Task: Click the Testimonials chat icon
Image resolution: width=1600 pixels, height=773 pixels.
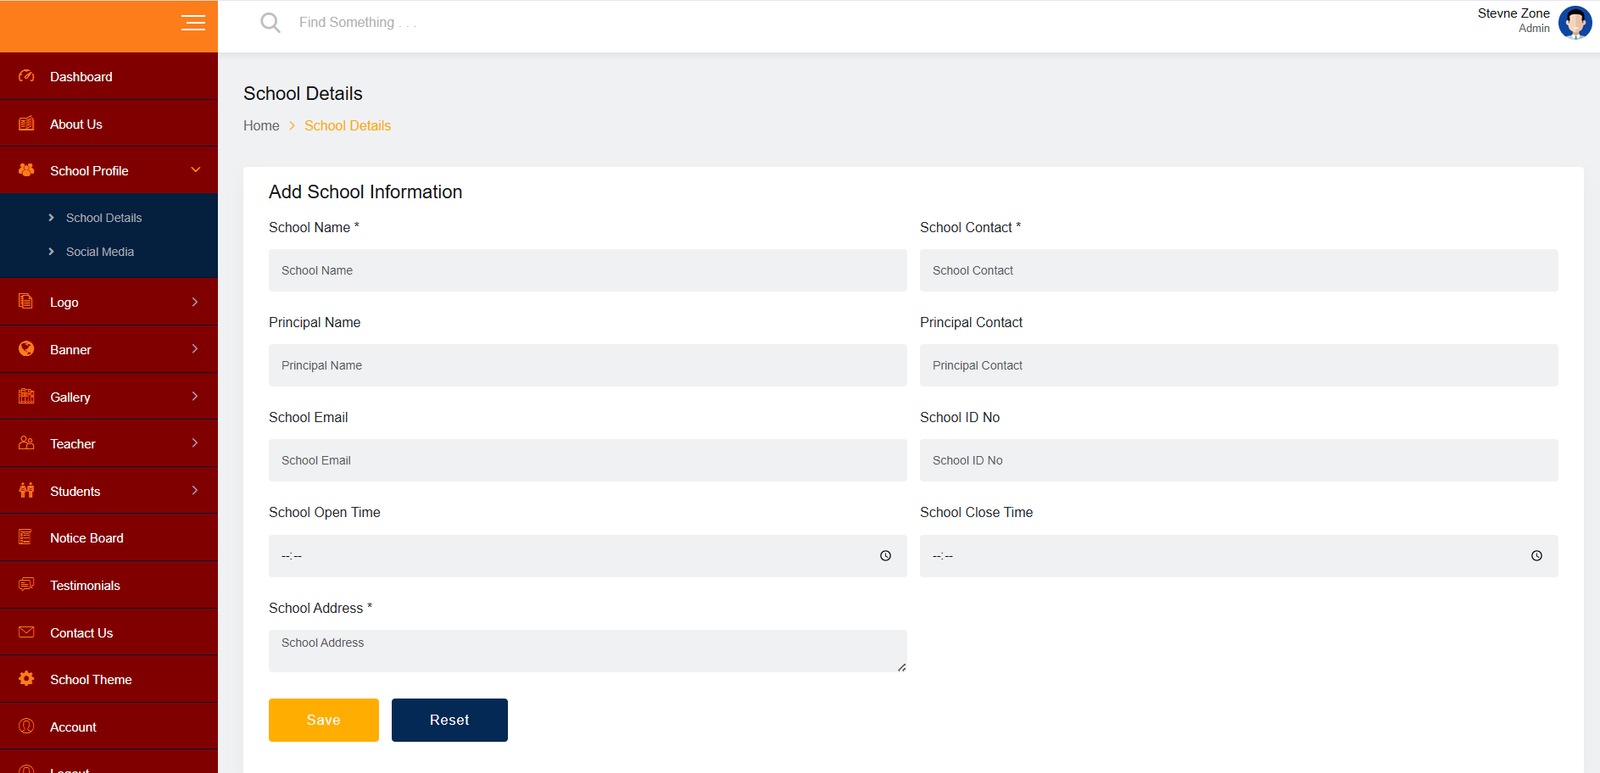Action: [27, 585]
